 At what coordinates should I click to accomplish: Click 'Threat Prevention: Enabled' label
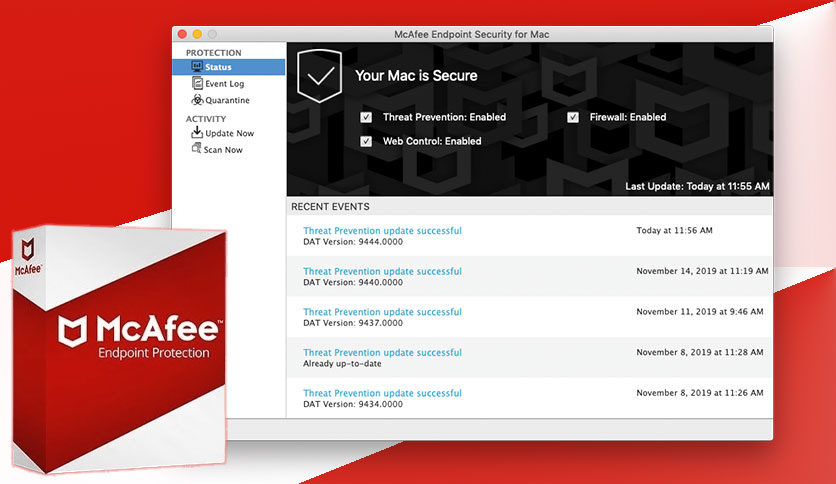[444, 117]
